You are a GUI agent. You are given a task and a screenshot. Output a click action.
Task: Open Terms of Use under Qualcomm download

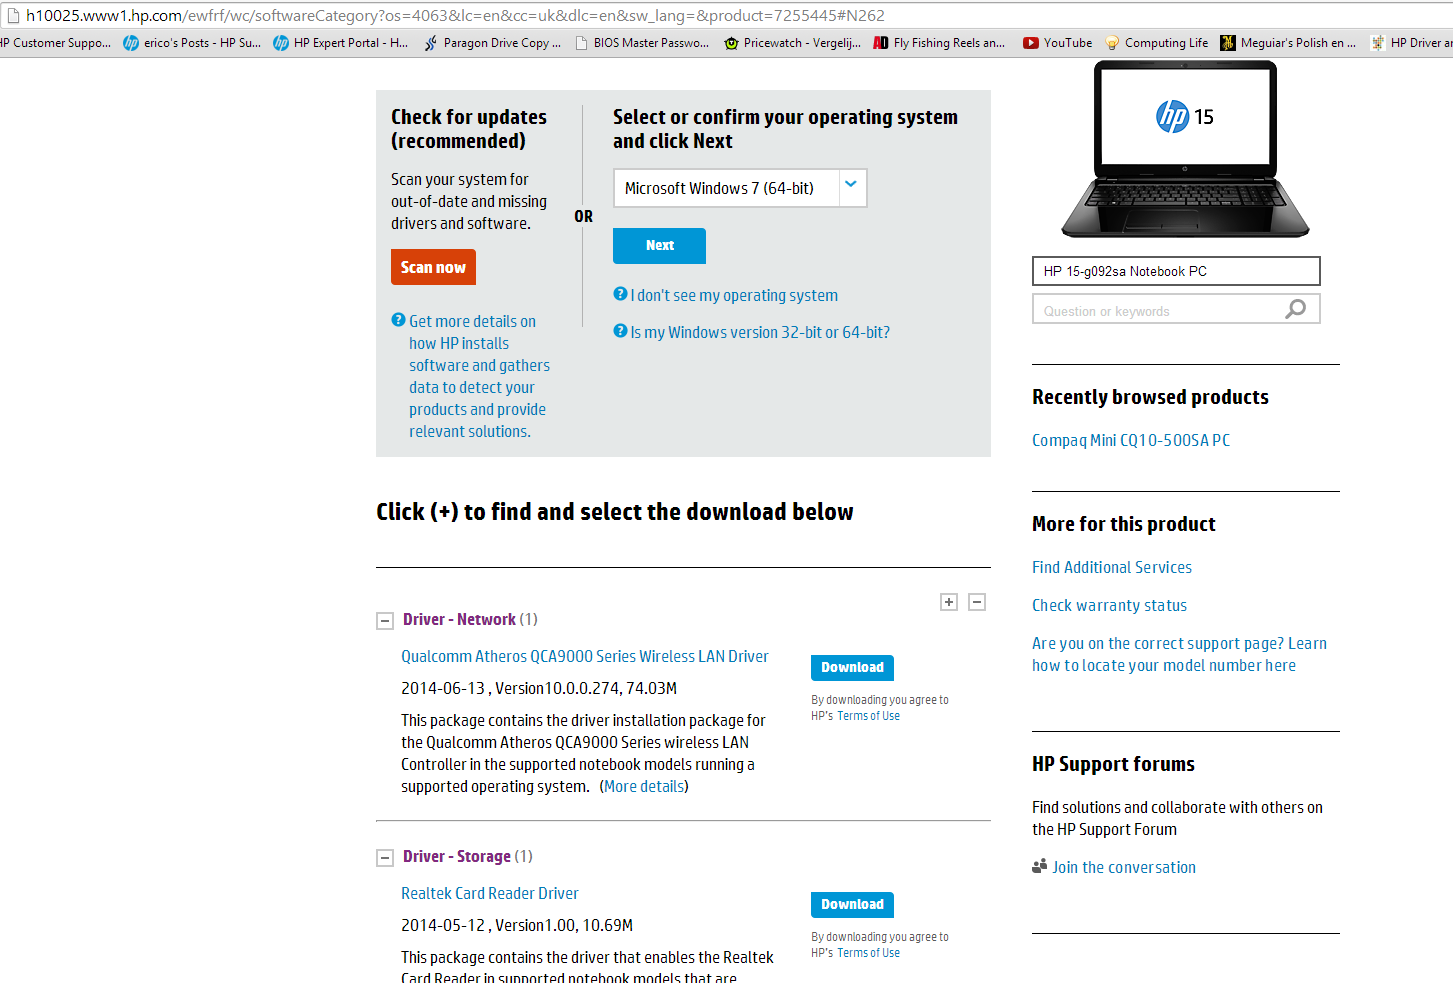point(868,716)
